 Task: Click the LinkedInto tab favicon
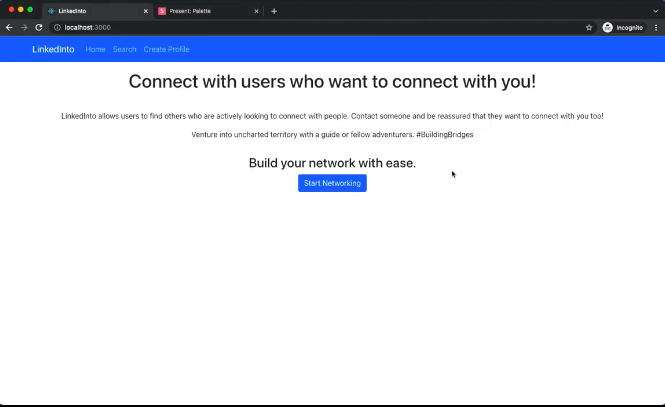pyautogui.click(x=51, y=11)
